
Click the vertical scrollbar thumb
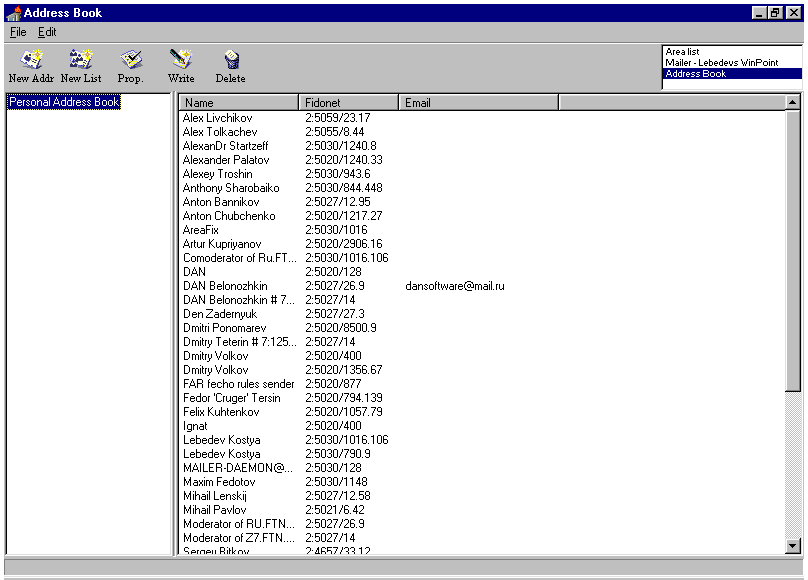click(793, 250)
